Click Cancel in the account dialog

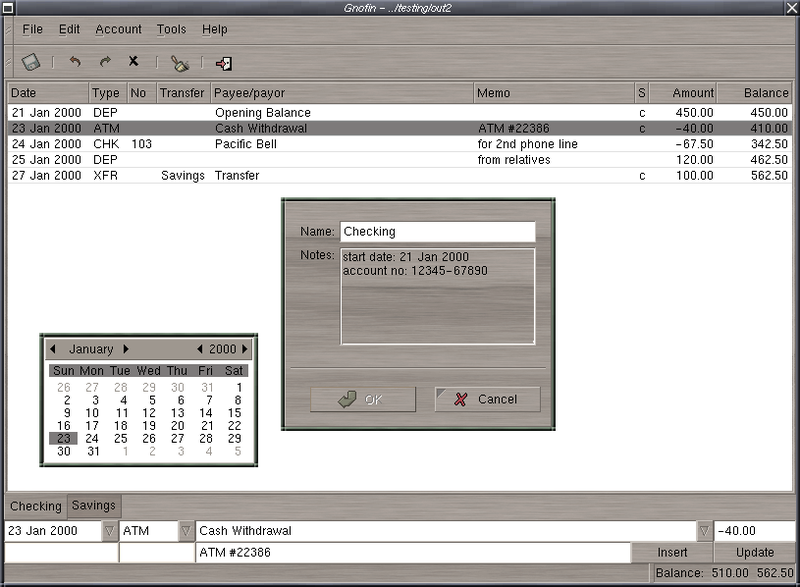click(x=487, y=399)
